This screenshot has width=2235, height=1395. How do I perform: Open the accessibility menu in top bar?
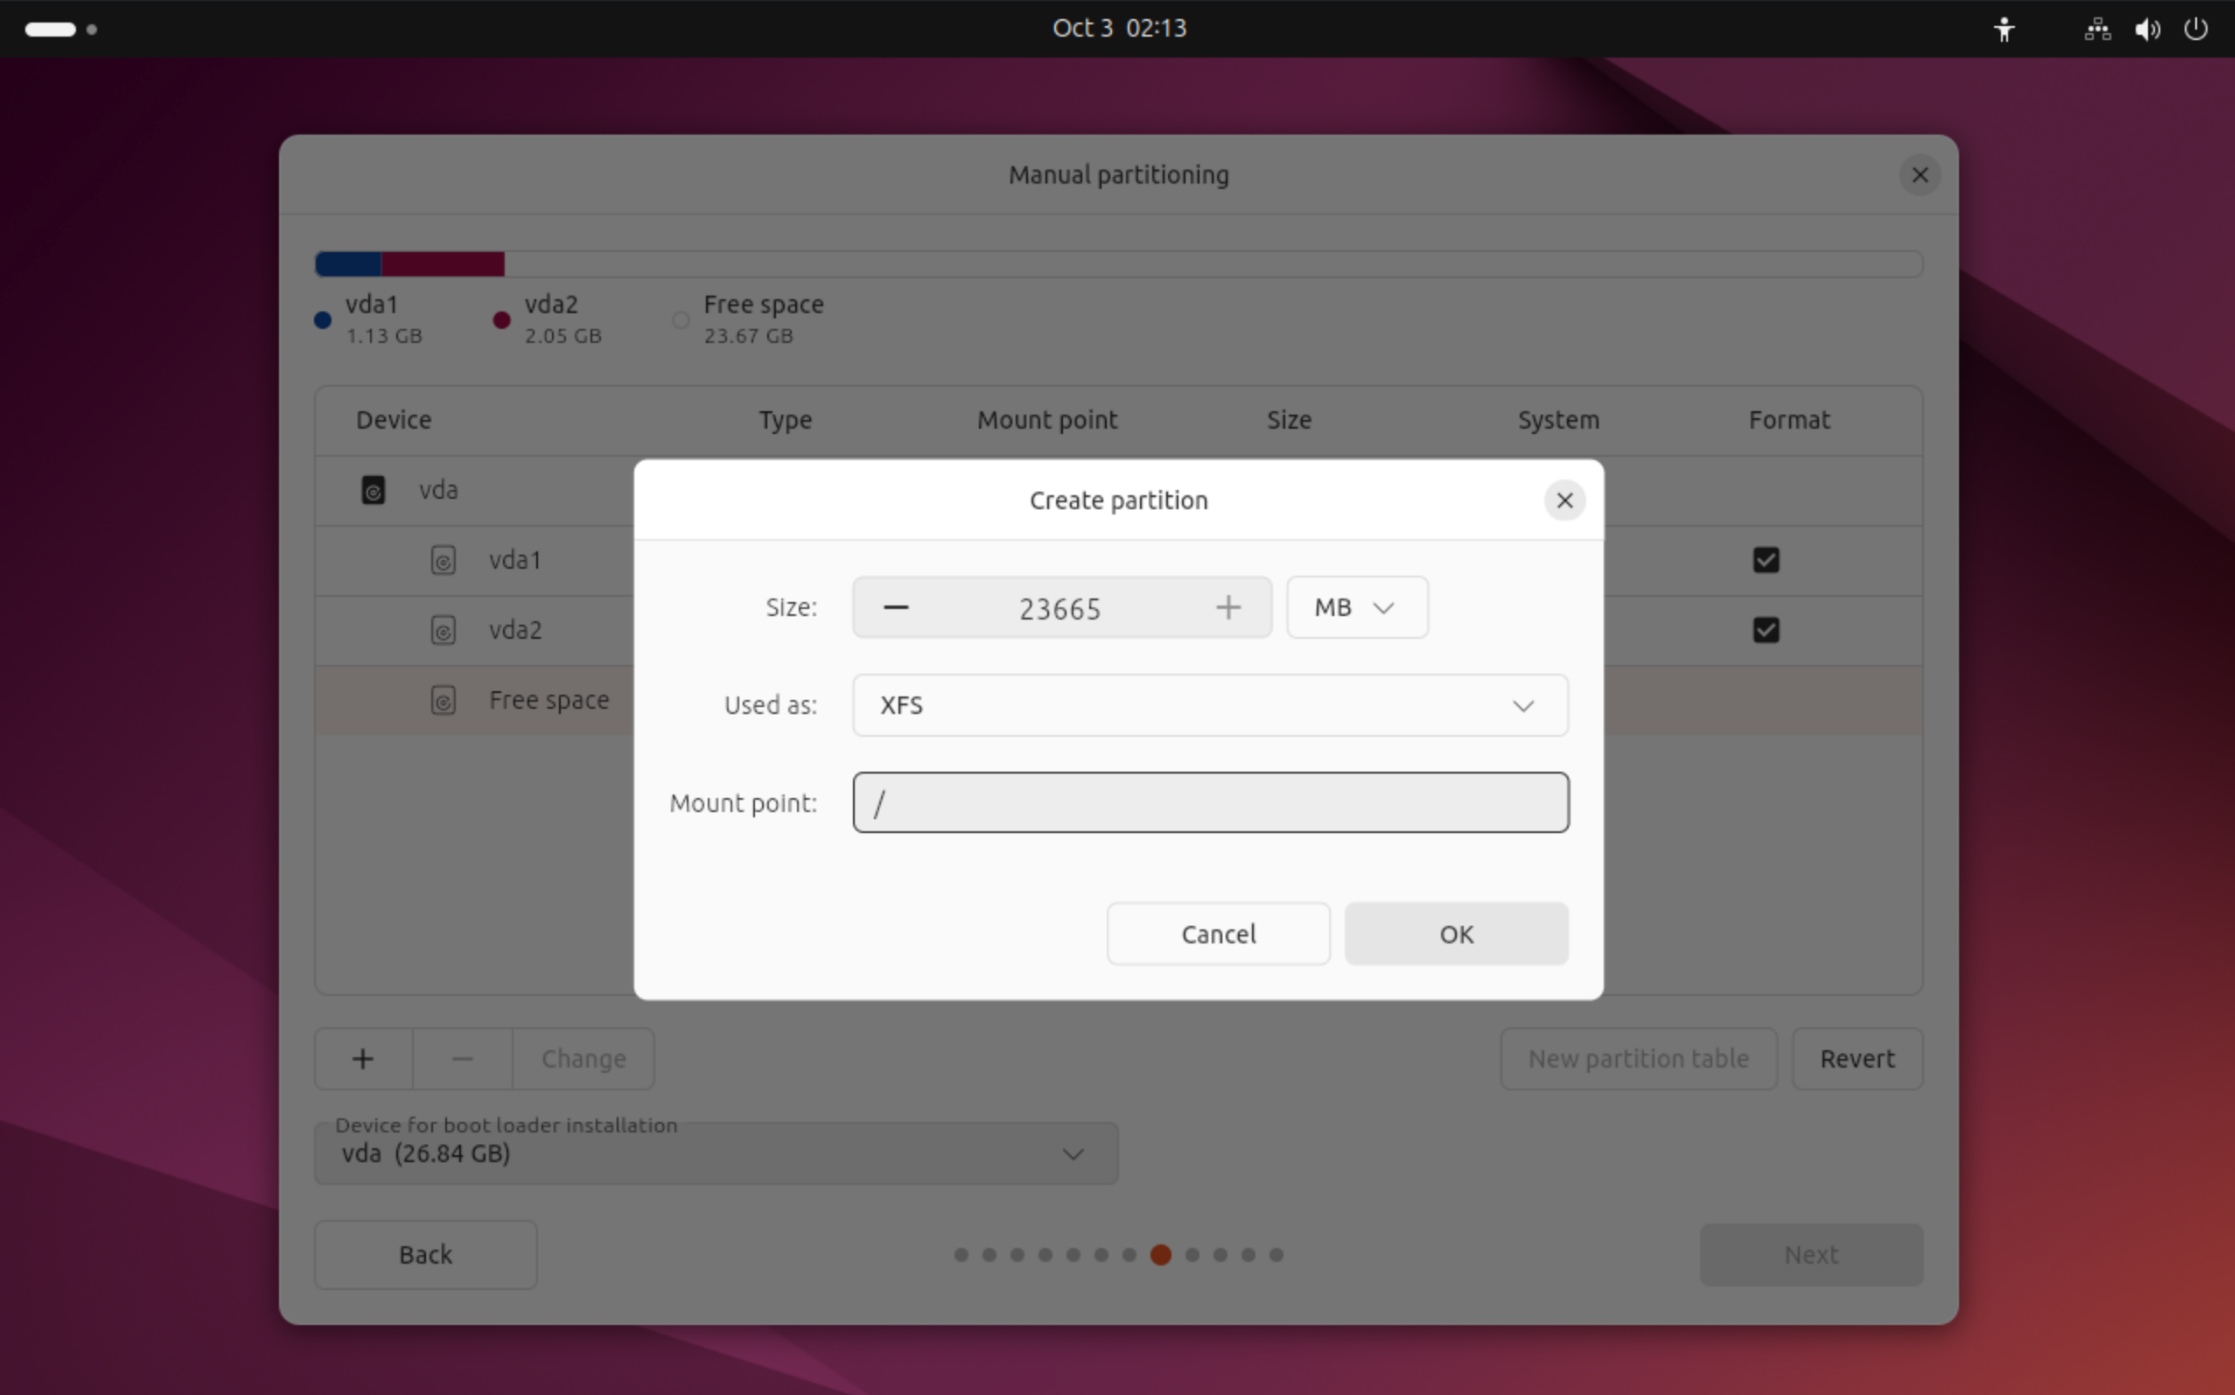tap(2004, 29)
